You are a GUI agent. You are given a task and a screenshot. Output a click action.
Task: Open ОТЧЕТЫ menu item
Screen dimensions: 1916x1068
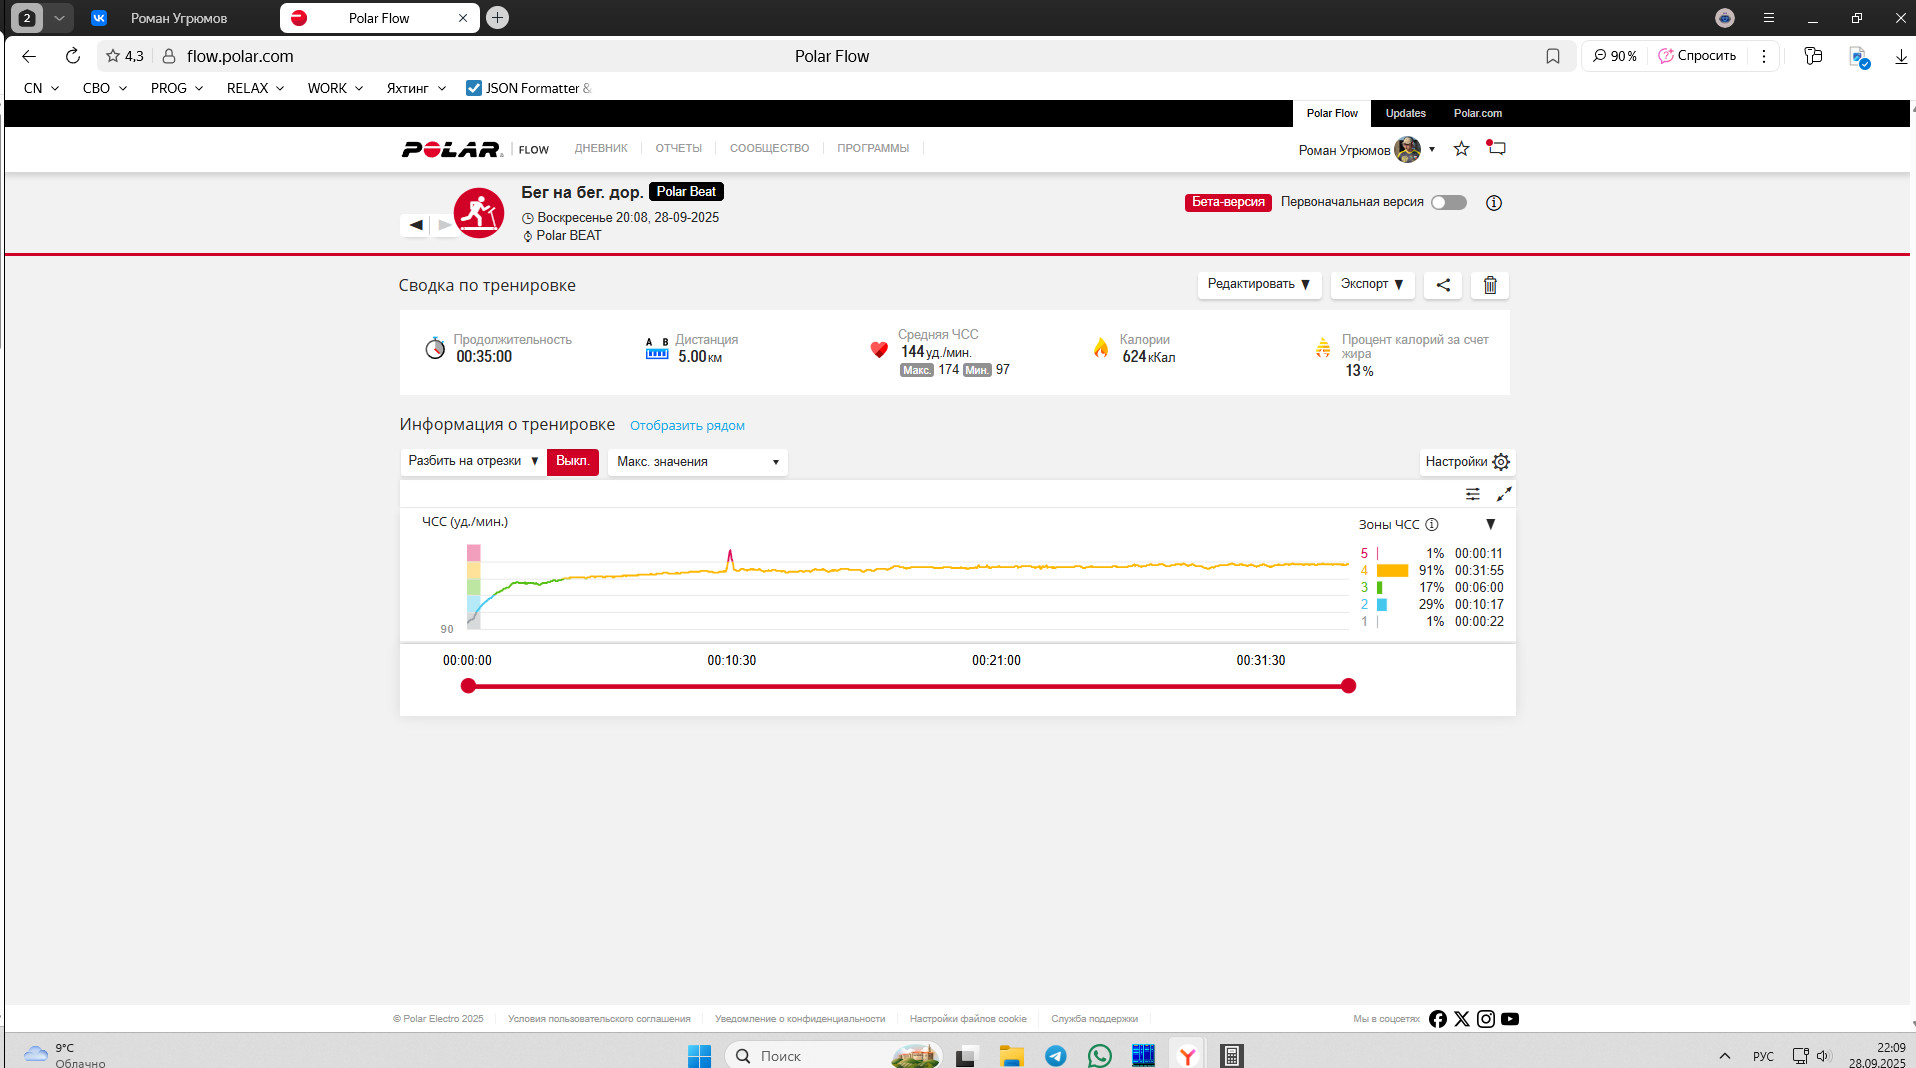pyautogui.click(x=678, y=149)
